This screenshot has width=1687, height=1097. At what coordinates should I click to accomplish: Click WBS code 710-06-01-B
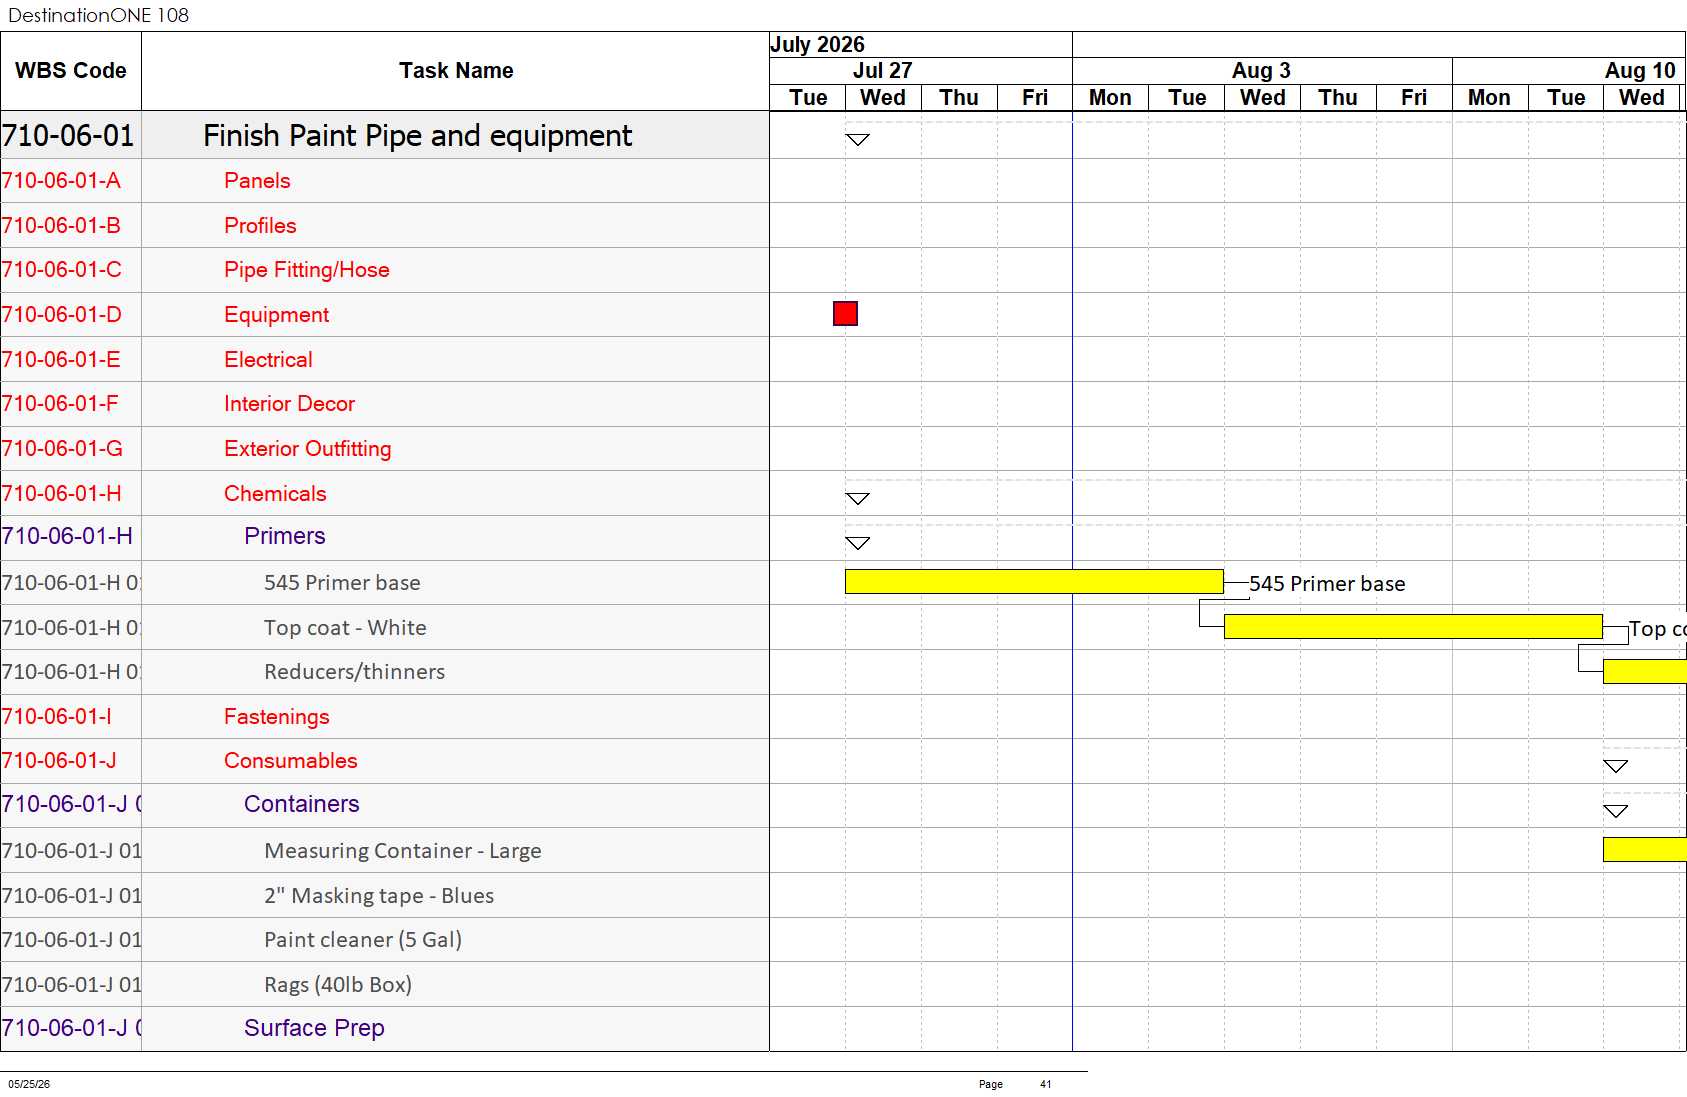61,226
